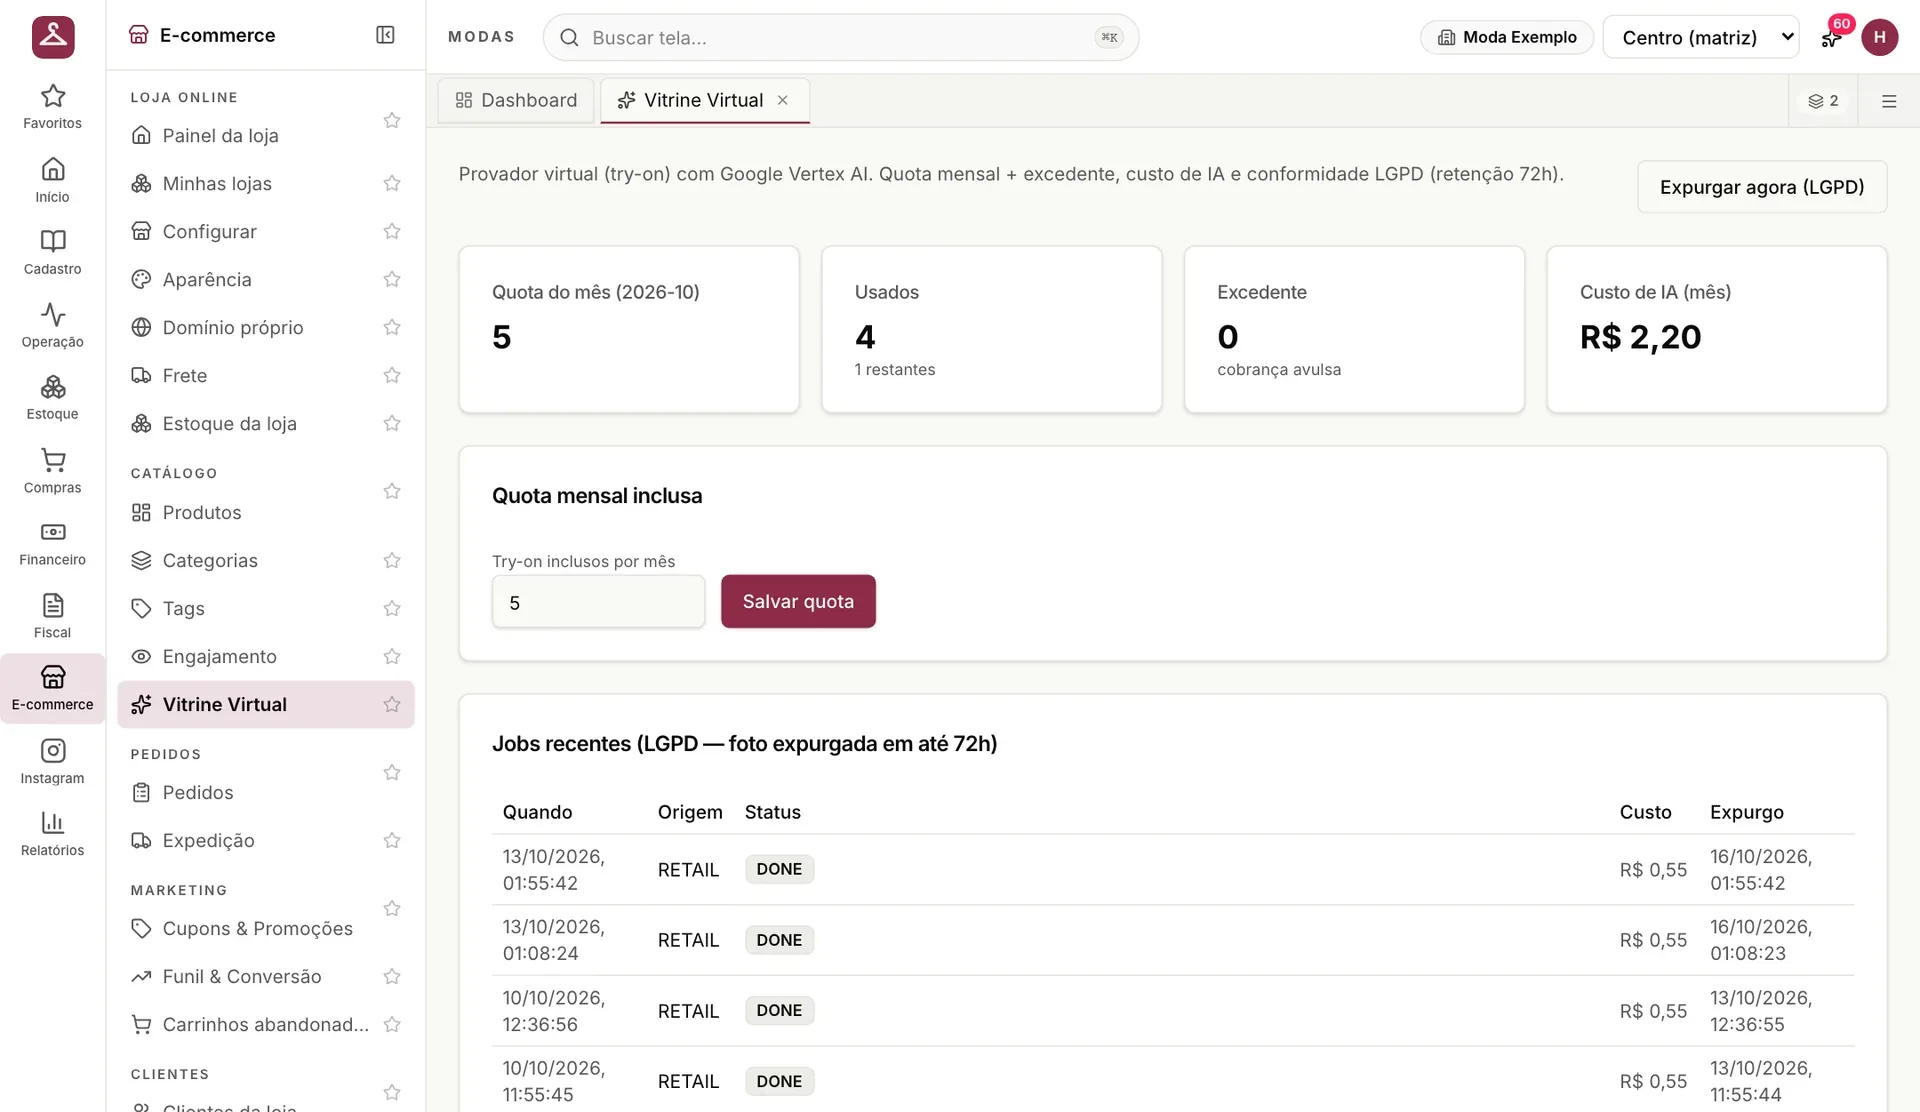
Task: Switch to the Dashboard tab
Action: tap(516, 100)
